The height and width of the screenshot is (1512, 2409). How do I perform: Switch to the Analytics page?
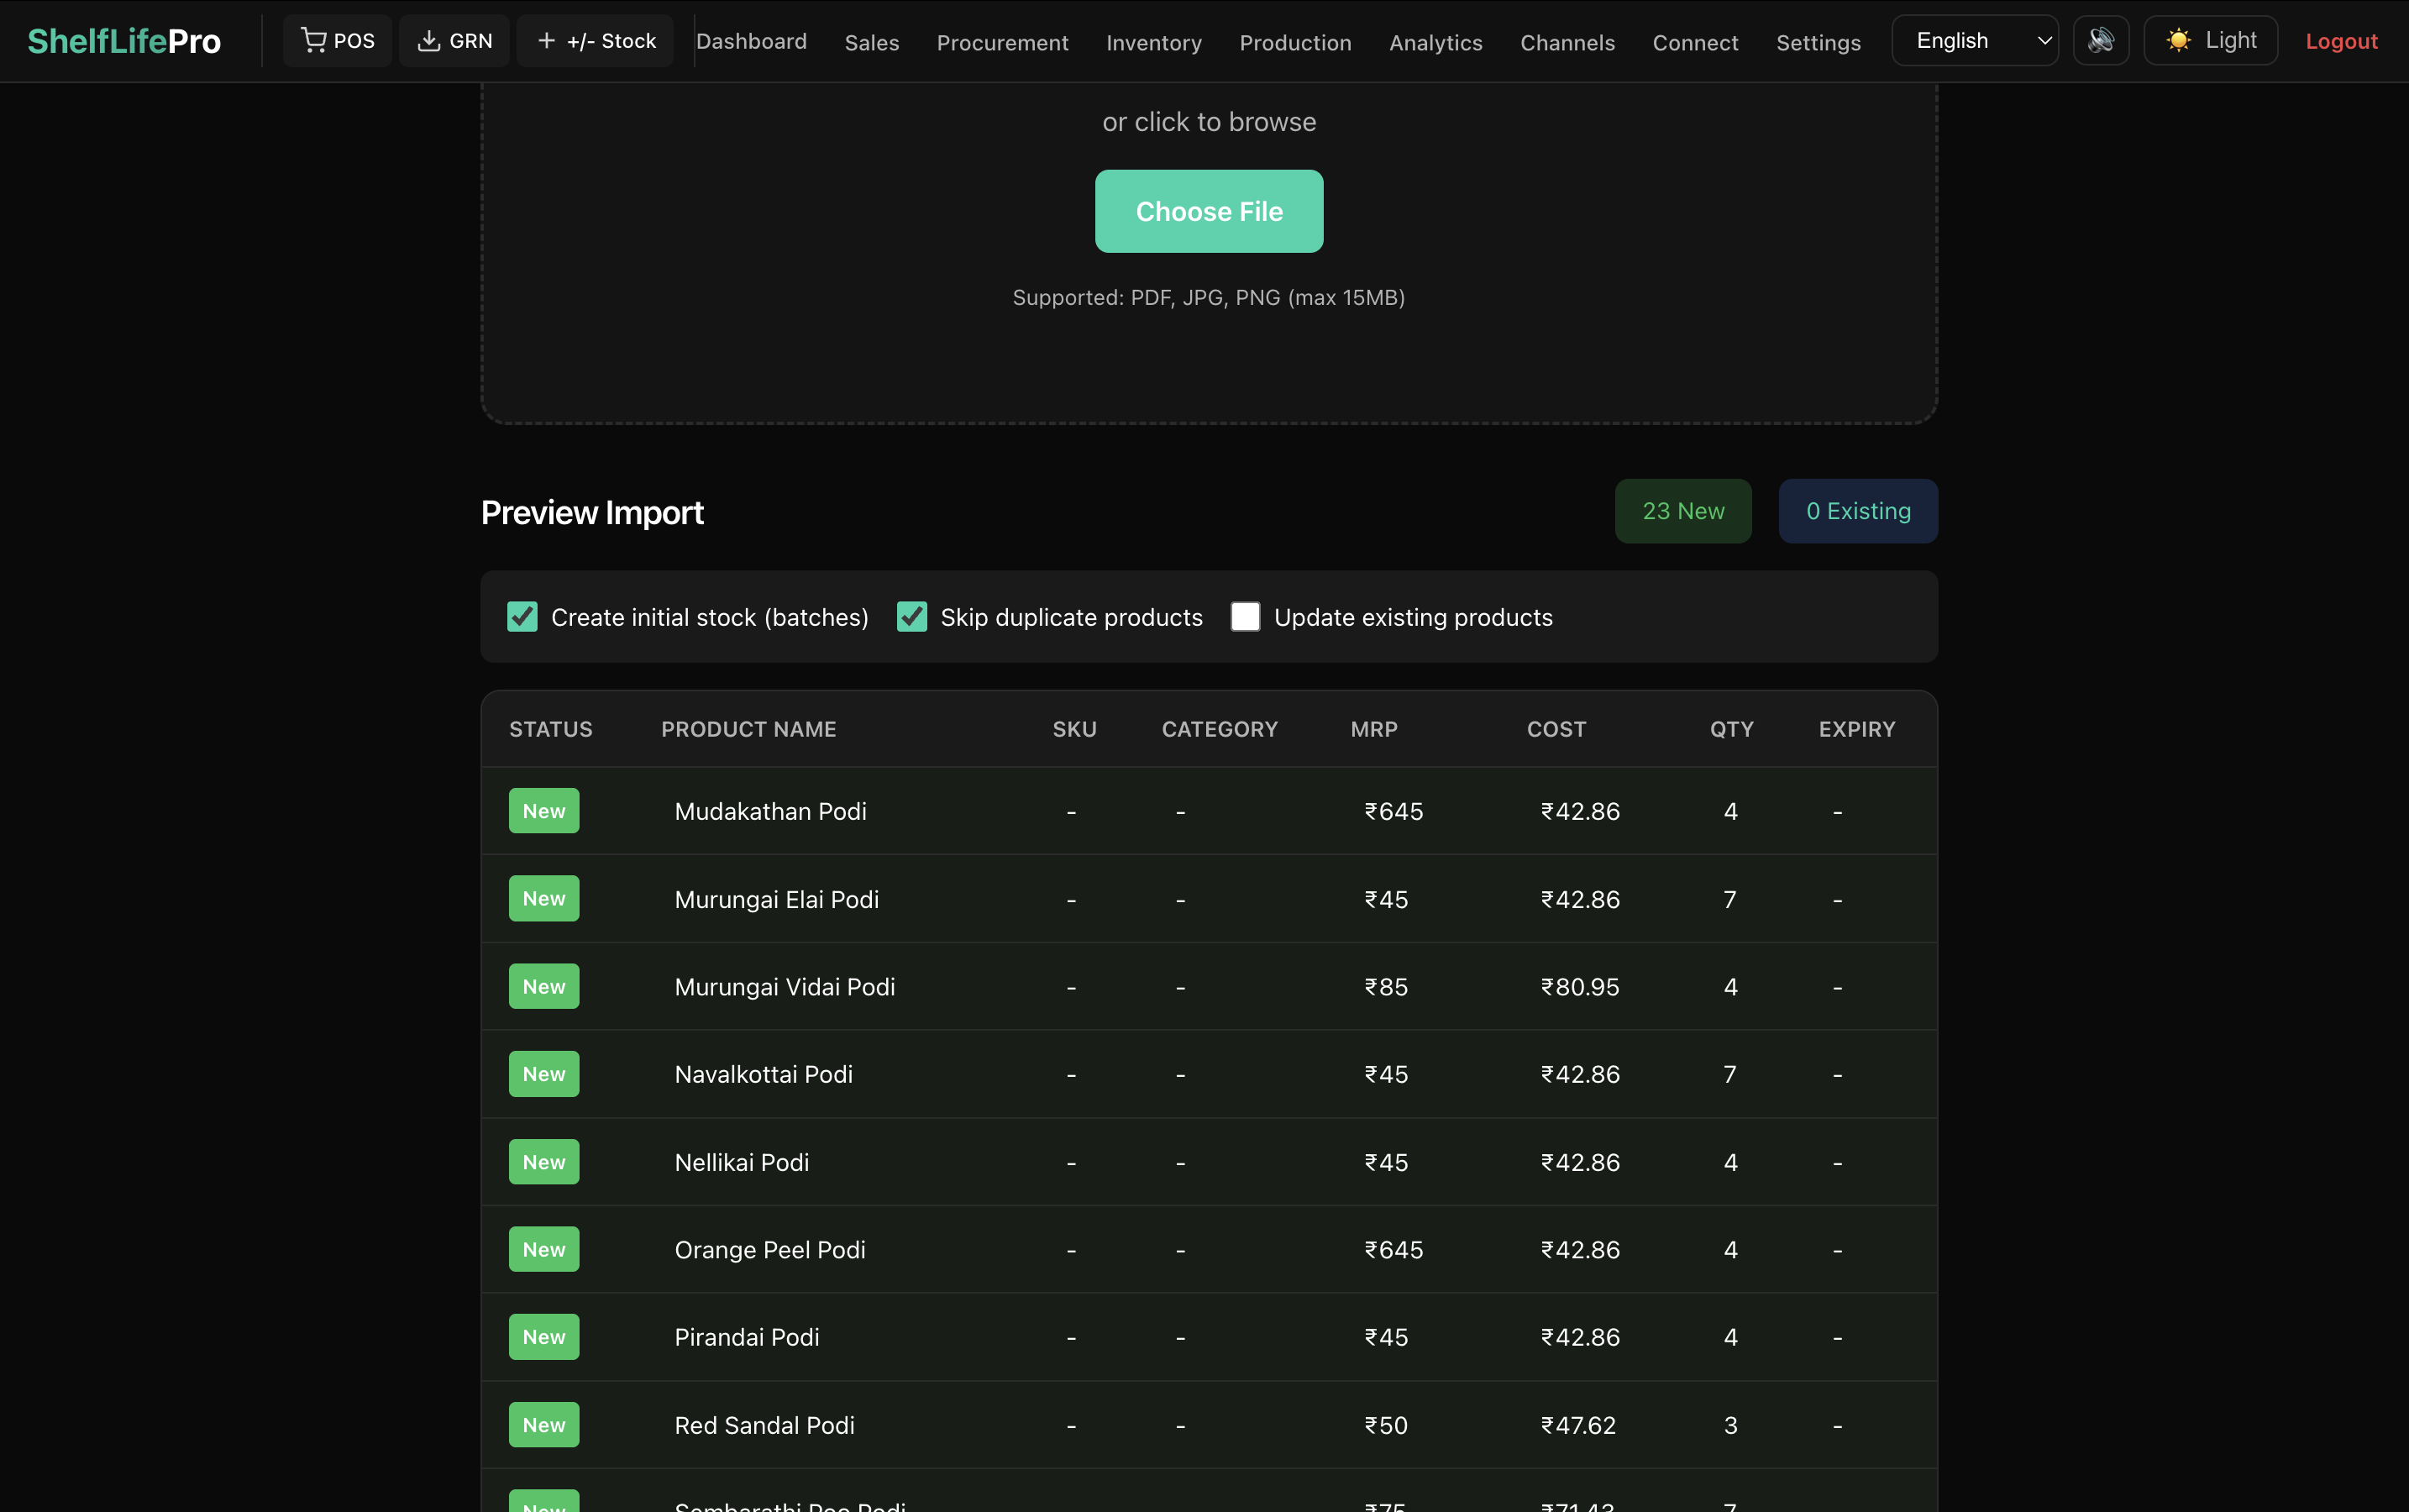[1434, 43]
